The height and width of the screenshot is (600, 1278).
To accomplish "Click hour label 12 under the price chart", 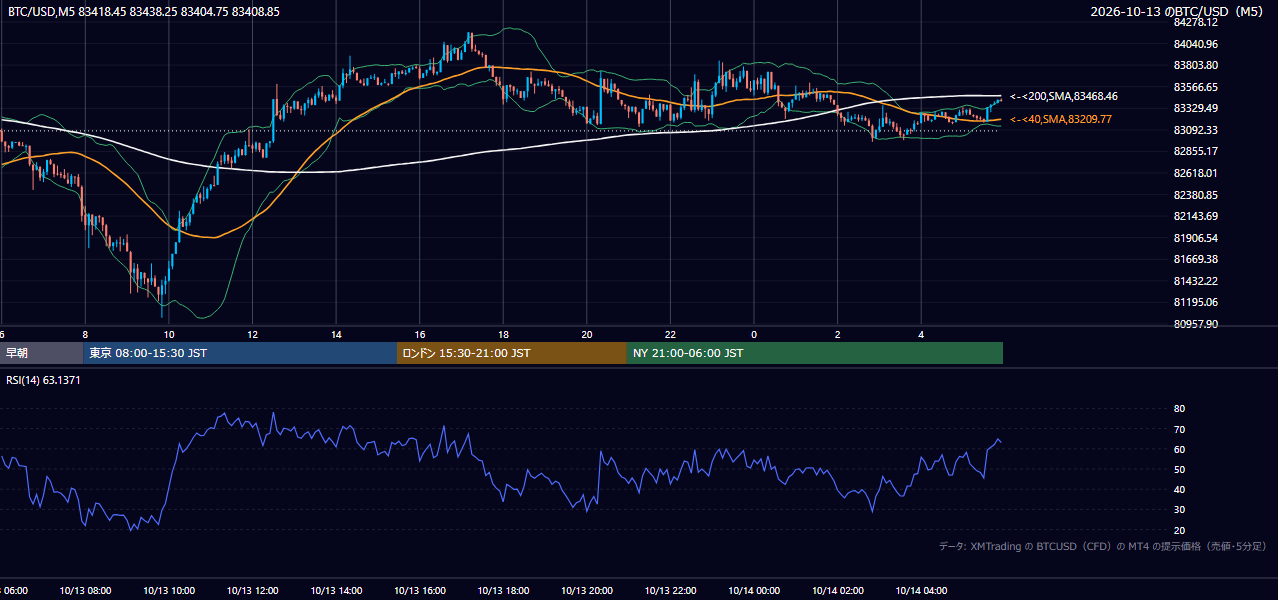I will pos(253,334).
